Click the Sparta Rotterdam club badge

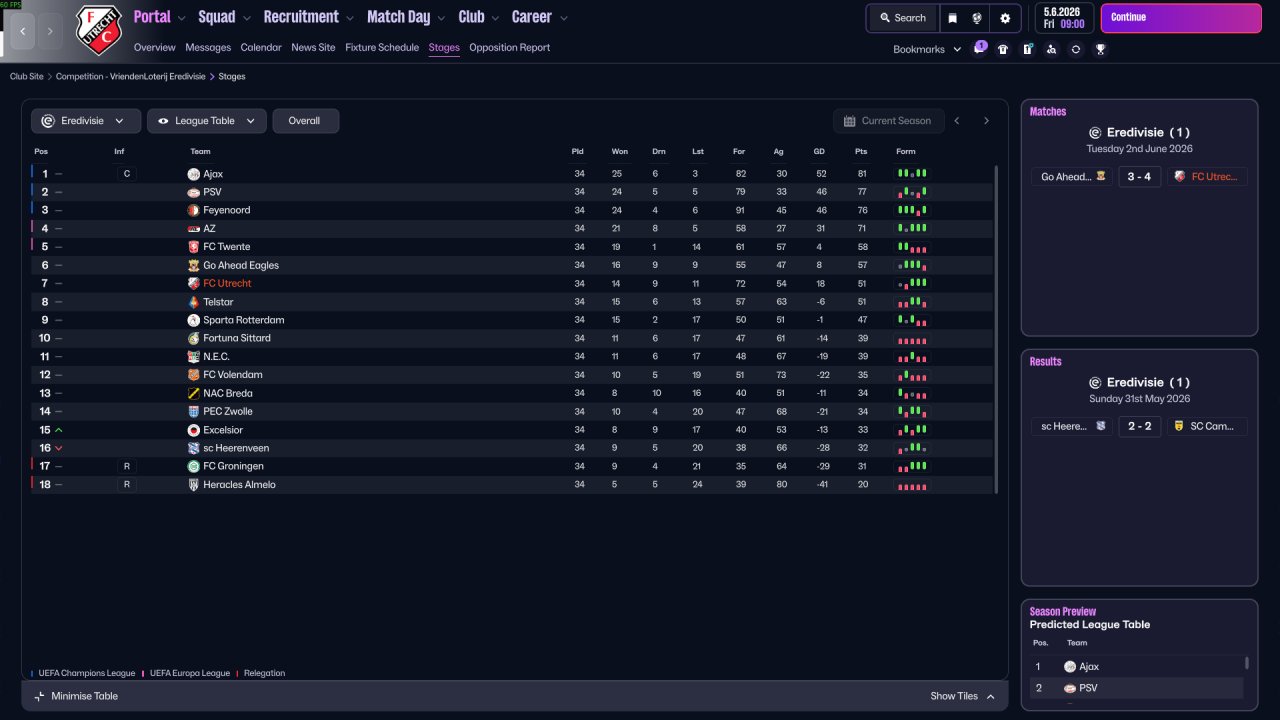pyautogui.click(x=194, y=320)
